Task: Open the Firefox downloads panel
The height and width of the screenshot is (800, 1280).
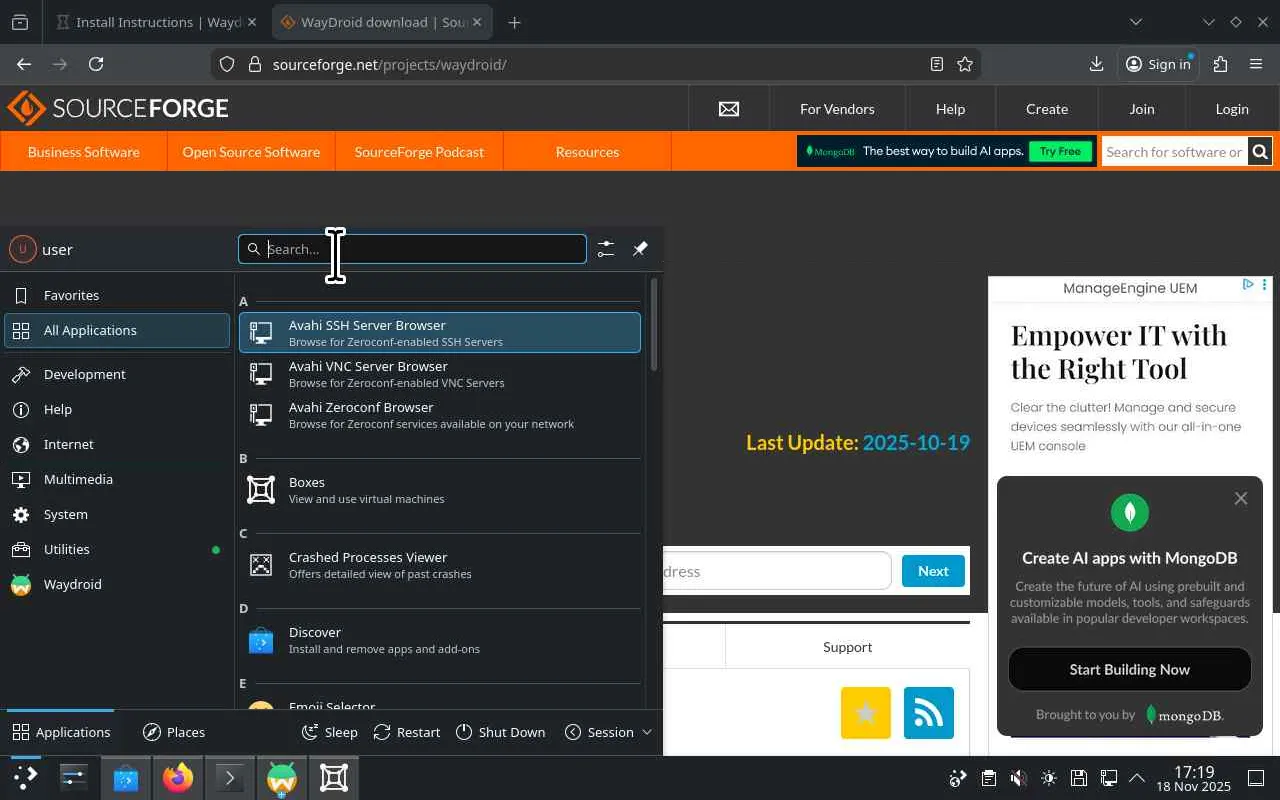Action: pyautogui.click(x=1096, y=64)
